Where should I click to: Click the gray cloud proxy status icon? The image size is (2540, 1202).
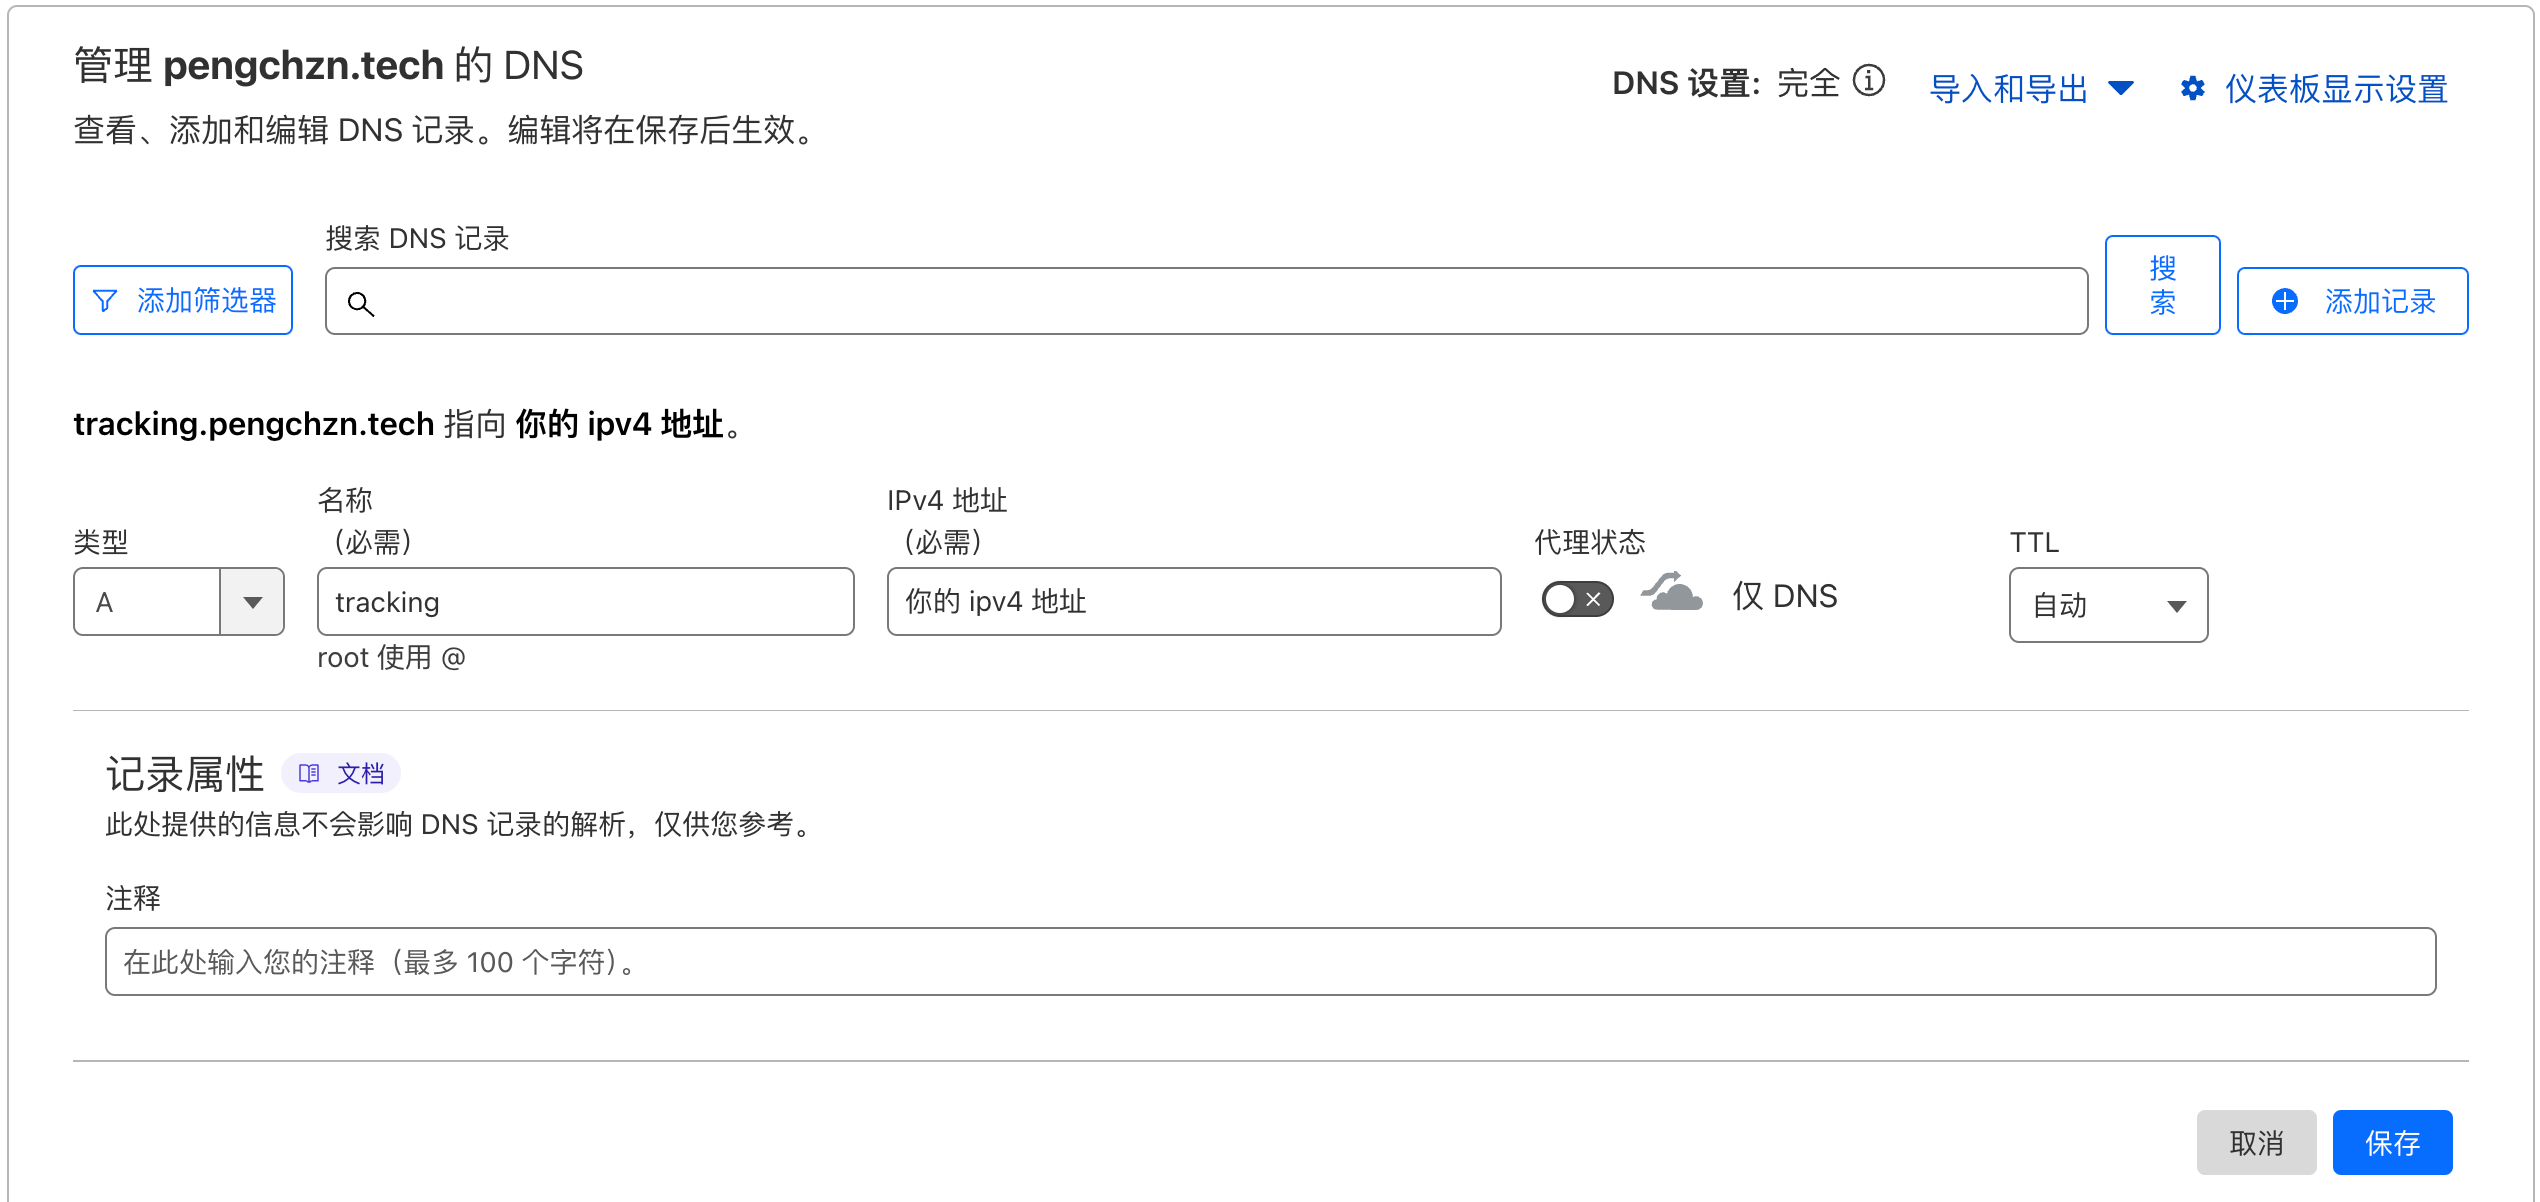tap(1672, 594)
